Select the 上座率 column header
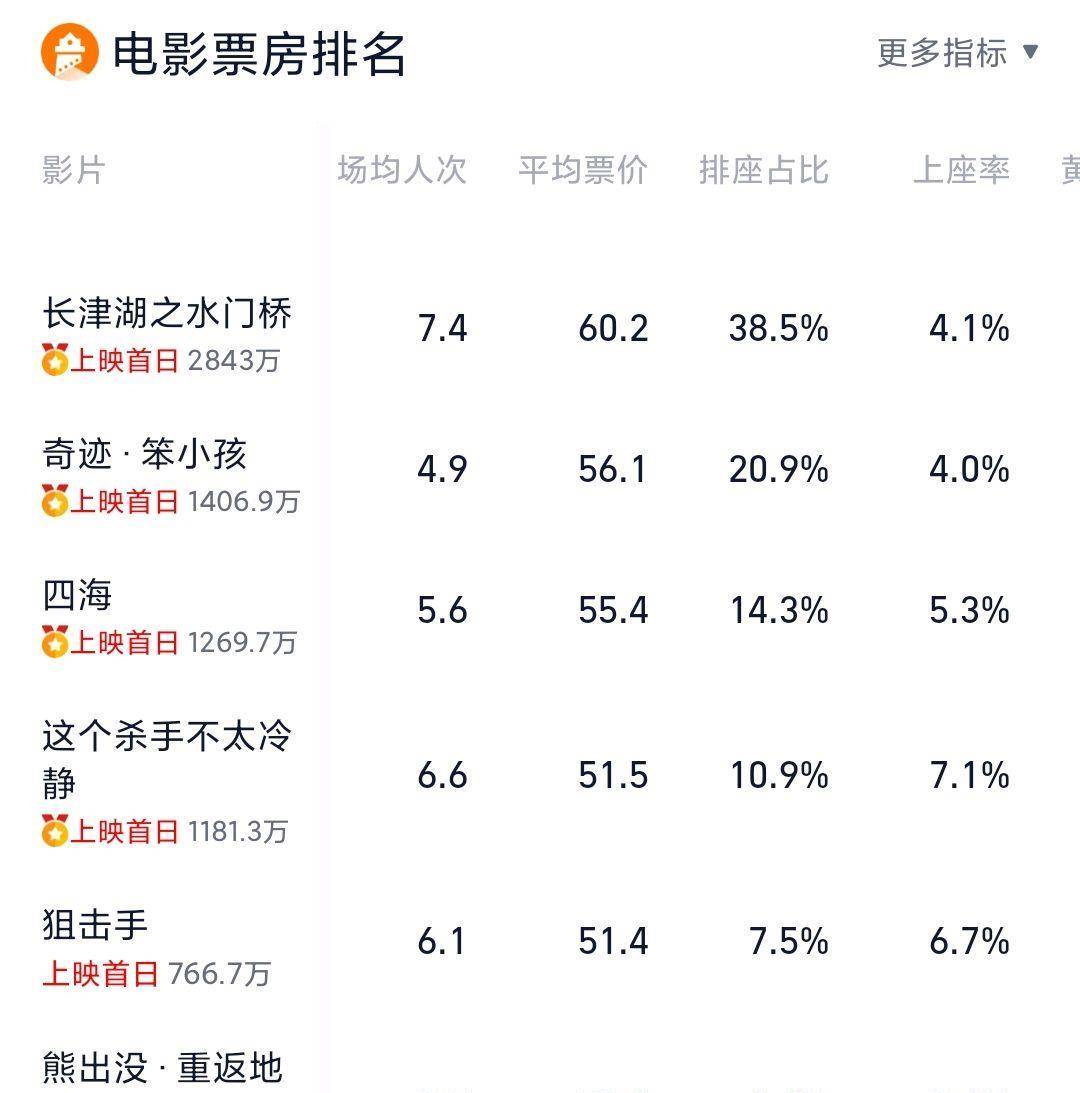 [x=961, y=170]
